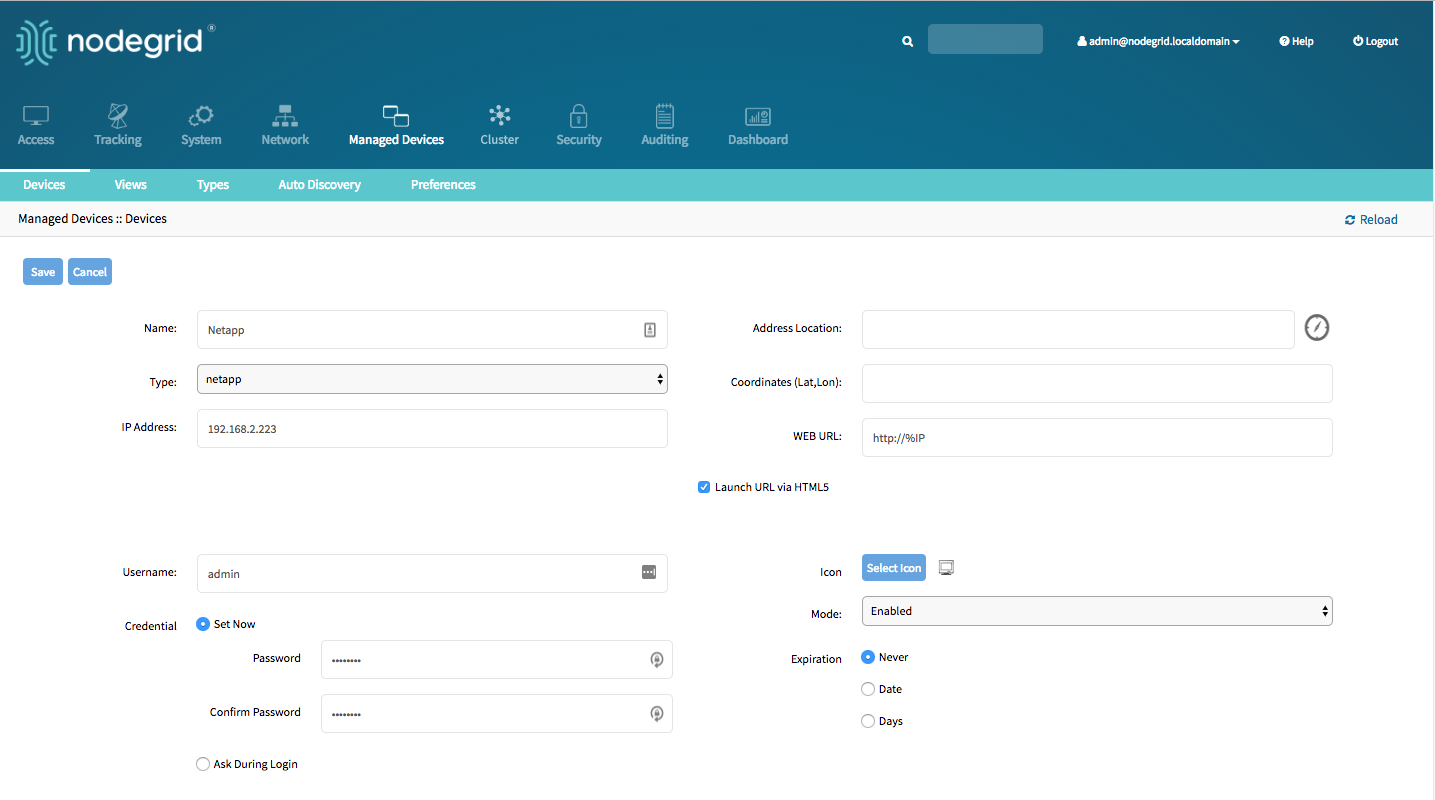Click the nodegrid logo
The image size is (1435, 800).
(115, 43)
